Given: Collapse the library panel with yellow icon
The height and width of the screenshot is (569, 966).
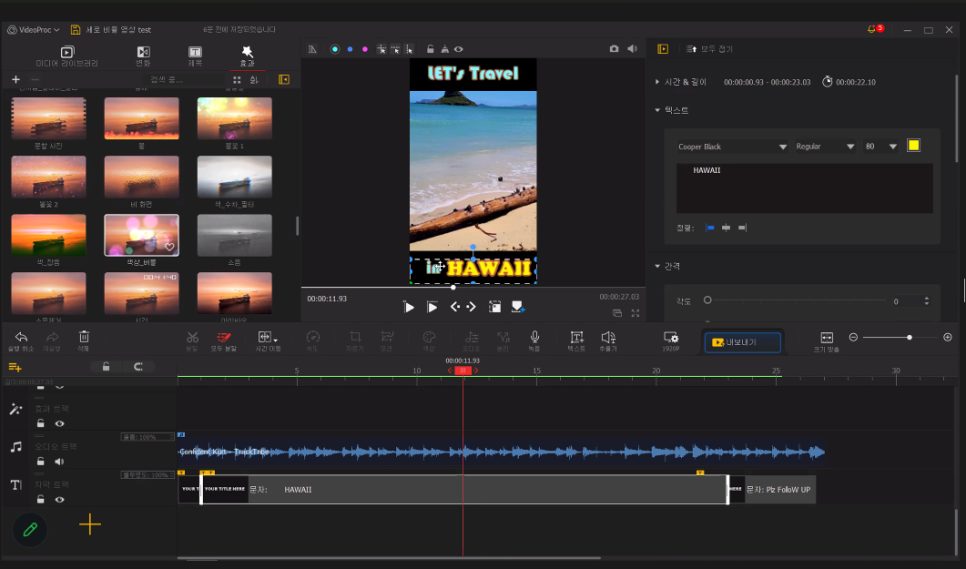Looking at the screenshot, I should click(284, 79).
